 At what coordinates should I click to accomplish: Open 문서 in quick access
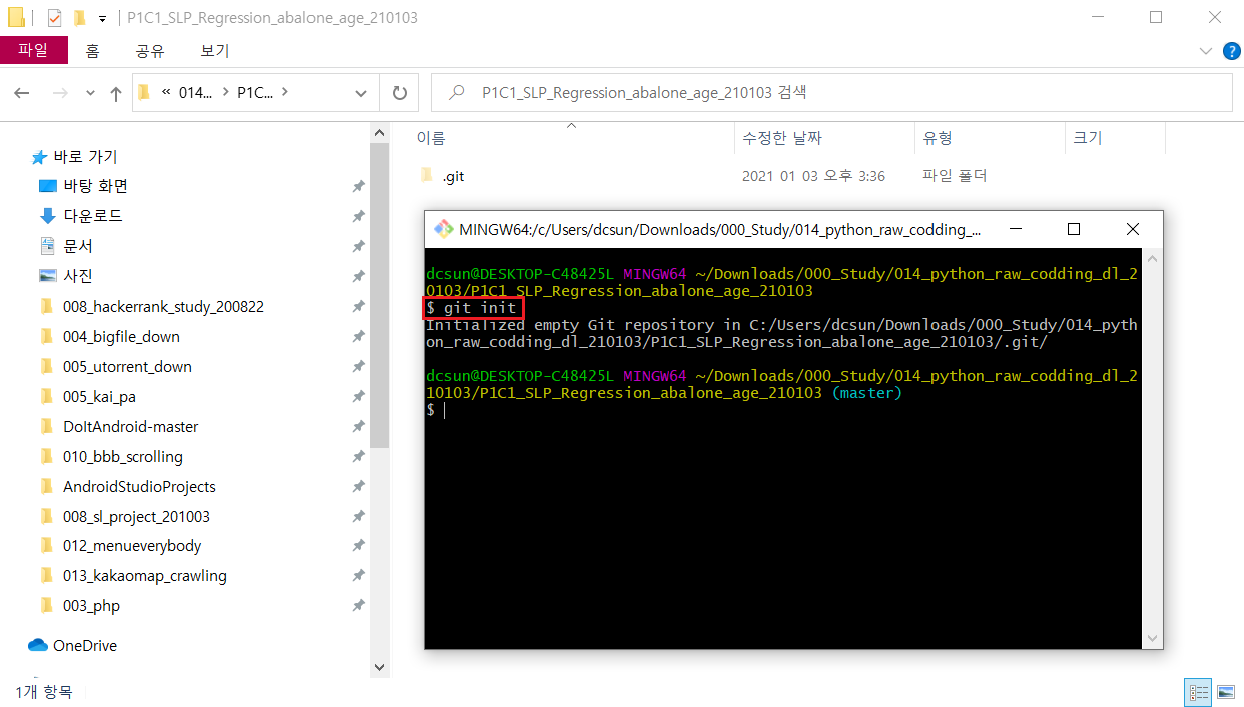66,246
